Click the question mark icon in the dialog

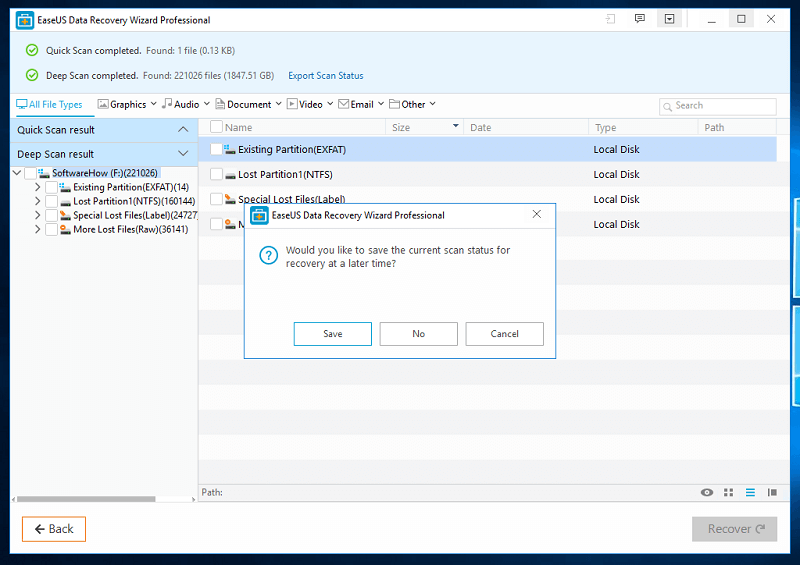pos(268,255)
